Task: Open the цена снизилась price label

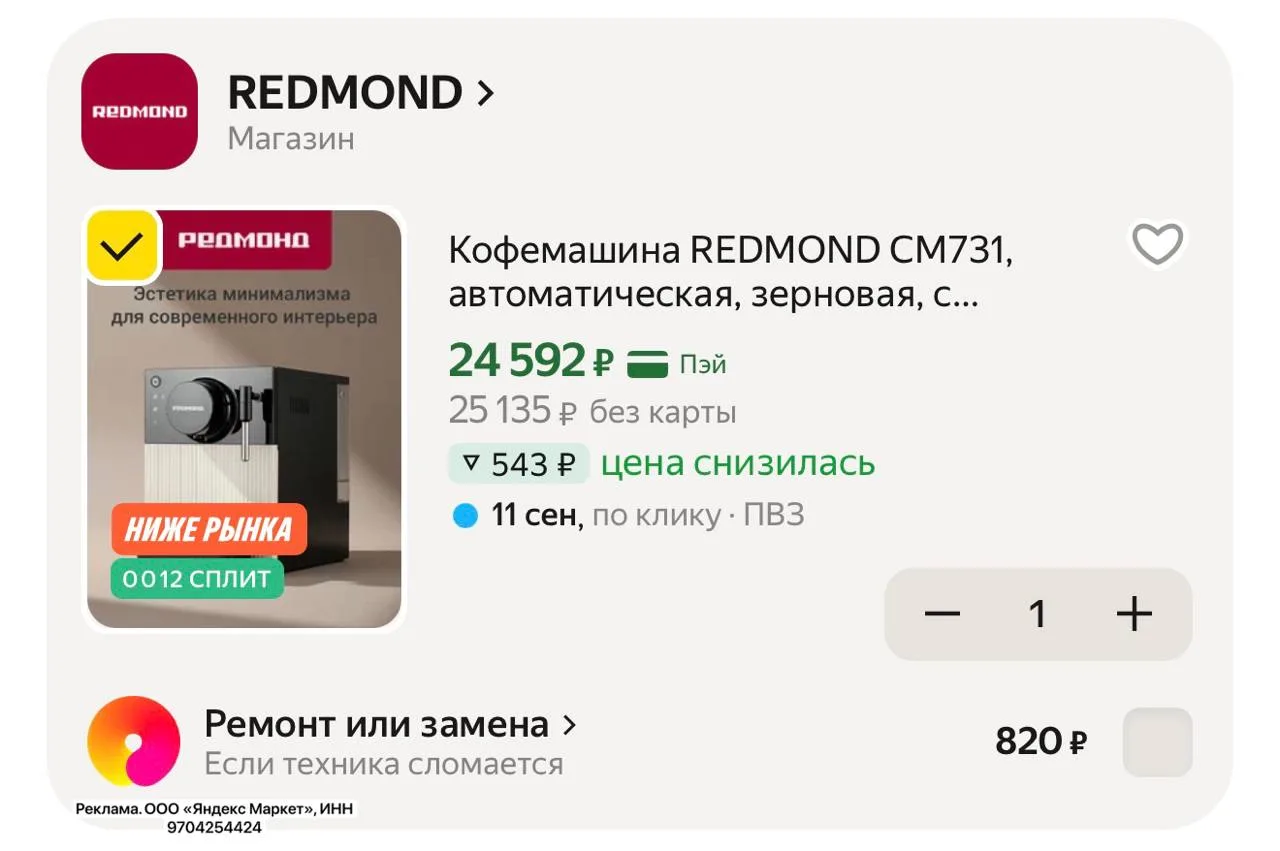Action: [738, 464]
